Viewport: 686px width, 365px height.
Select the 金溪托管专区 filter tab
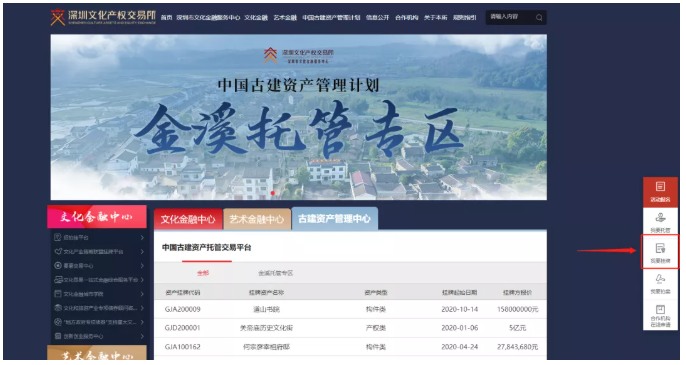[x=275, y=273]
